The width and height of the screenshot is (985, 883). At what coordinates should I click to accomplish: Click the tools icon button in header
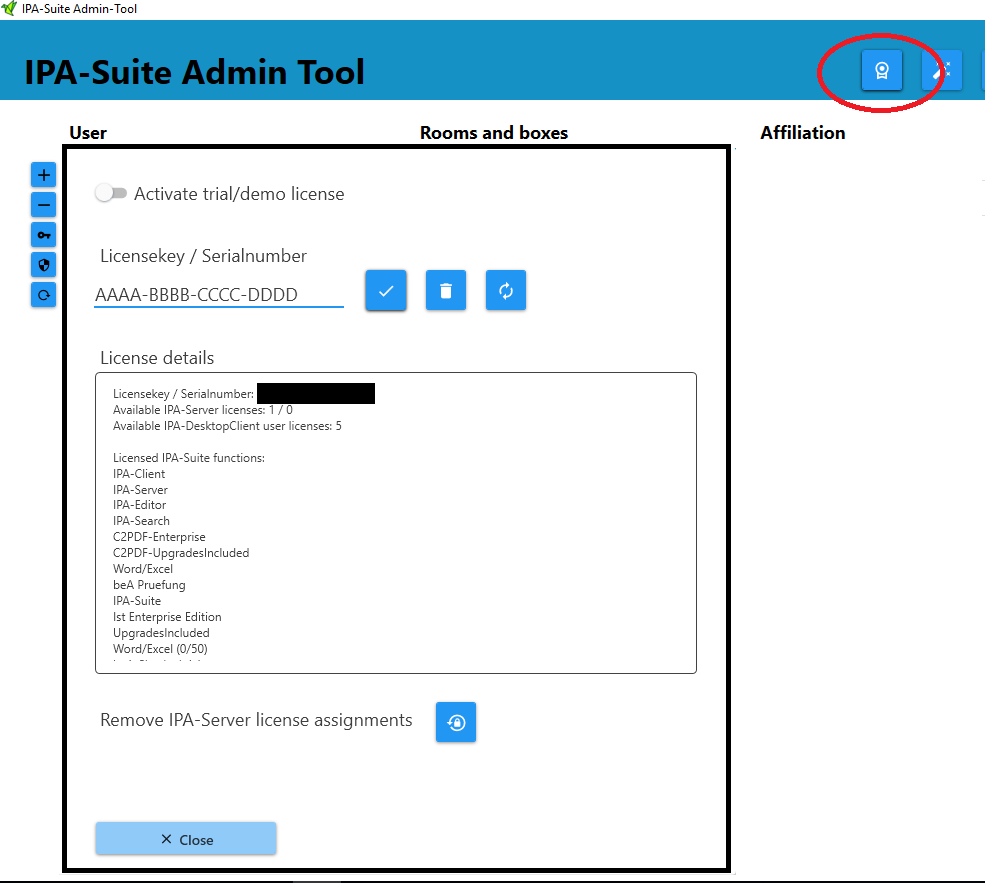[942, 70]
